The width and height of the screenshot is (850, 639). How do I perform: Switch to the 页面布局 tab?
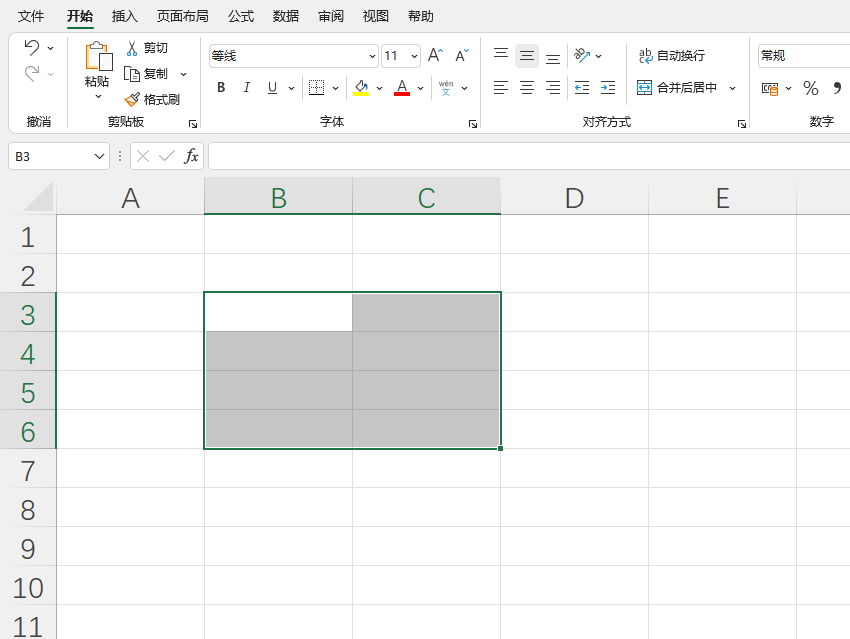pos(183,16)
